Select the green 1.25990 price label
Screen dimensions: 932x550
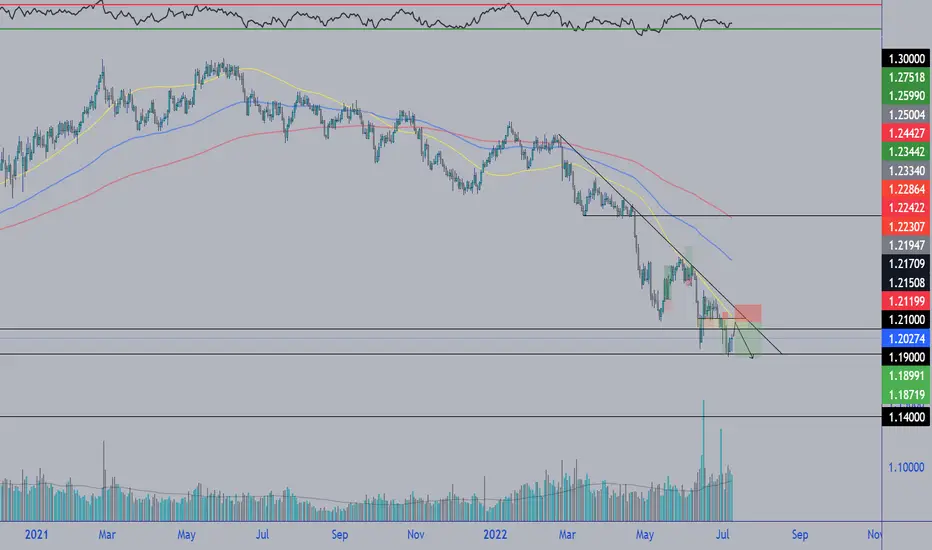point(906,96)
